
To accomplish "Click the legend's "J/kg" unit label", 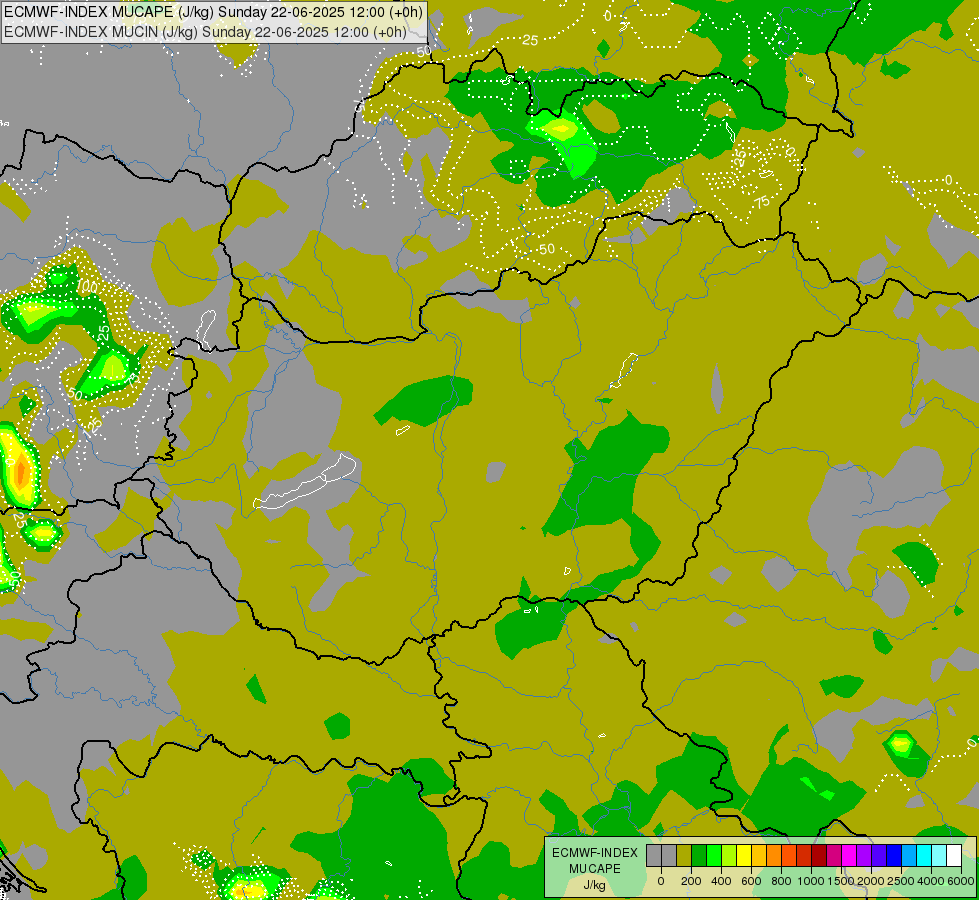I will [595, 885].
